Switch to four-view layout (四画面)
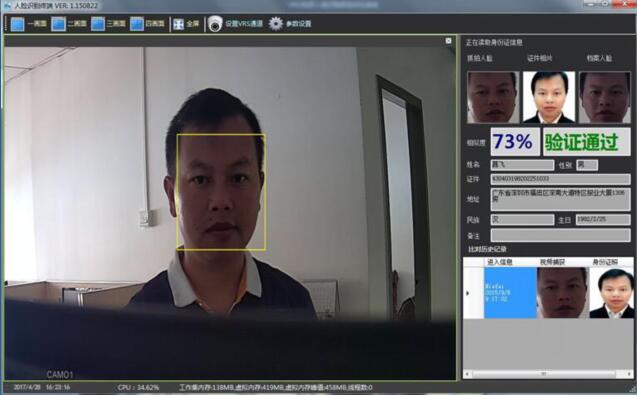The image size is (637, 395). coord(147,24)
